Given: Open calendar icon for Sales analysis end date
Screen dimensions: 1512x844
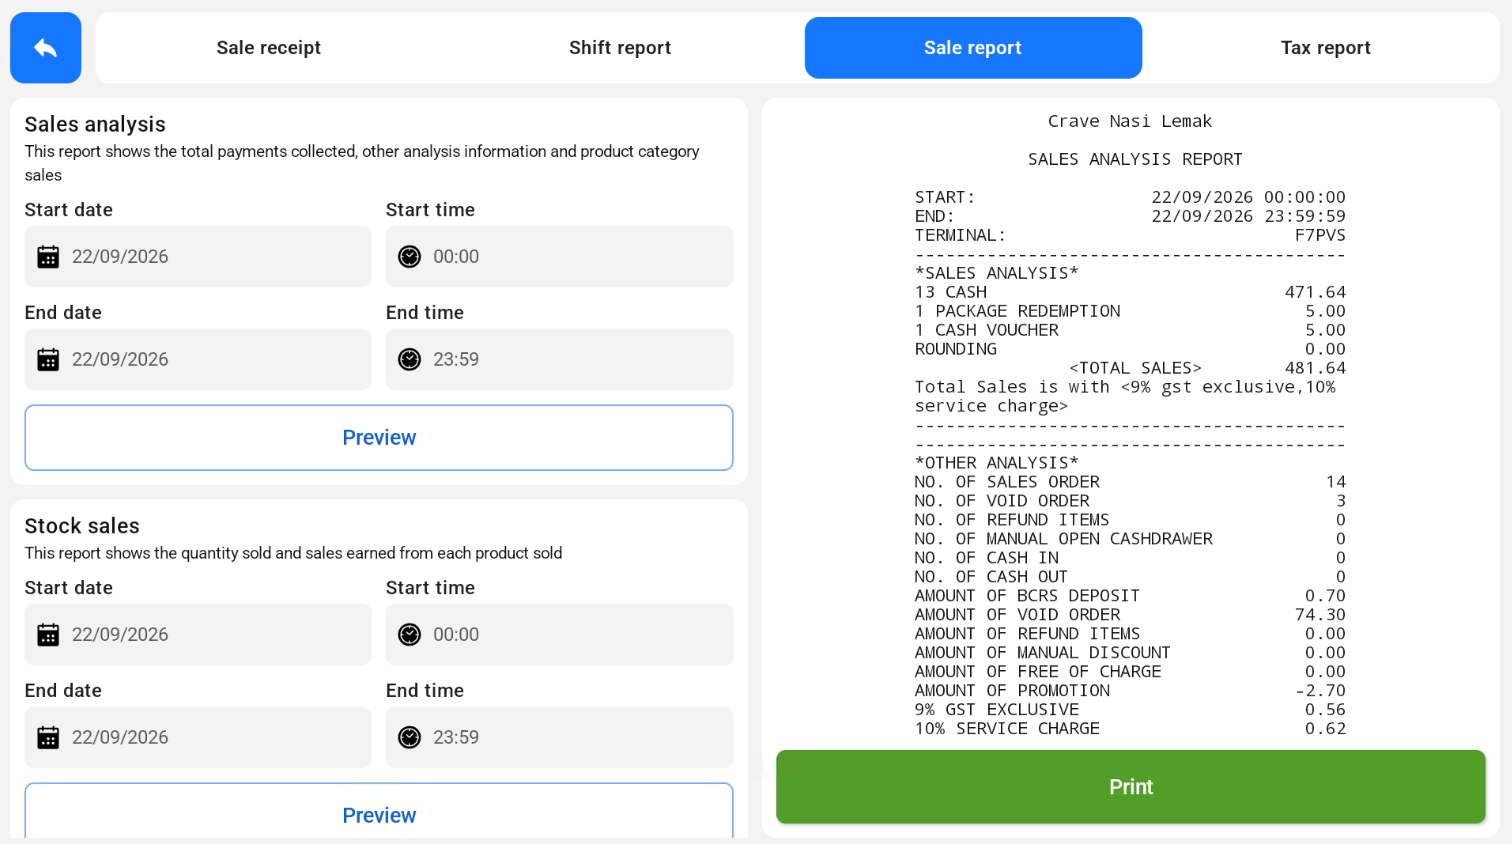Looking at the screenshot, I should (48, 360).
